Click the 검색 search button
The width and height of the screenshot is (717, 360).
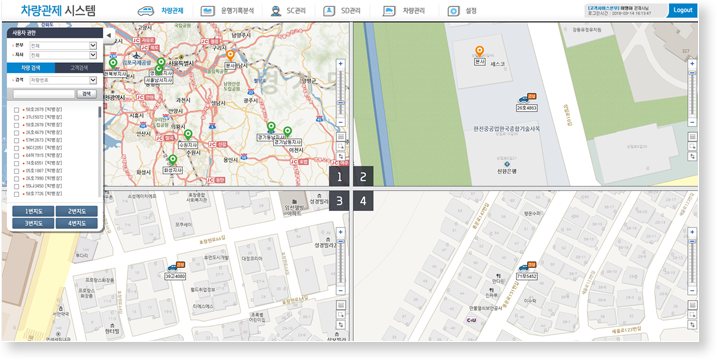(x=86, y=94)
